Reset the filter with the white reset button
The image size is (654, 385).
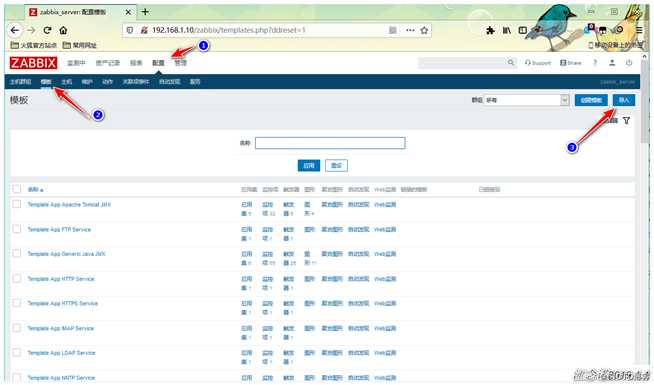(336, 166)
